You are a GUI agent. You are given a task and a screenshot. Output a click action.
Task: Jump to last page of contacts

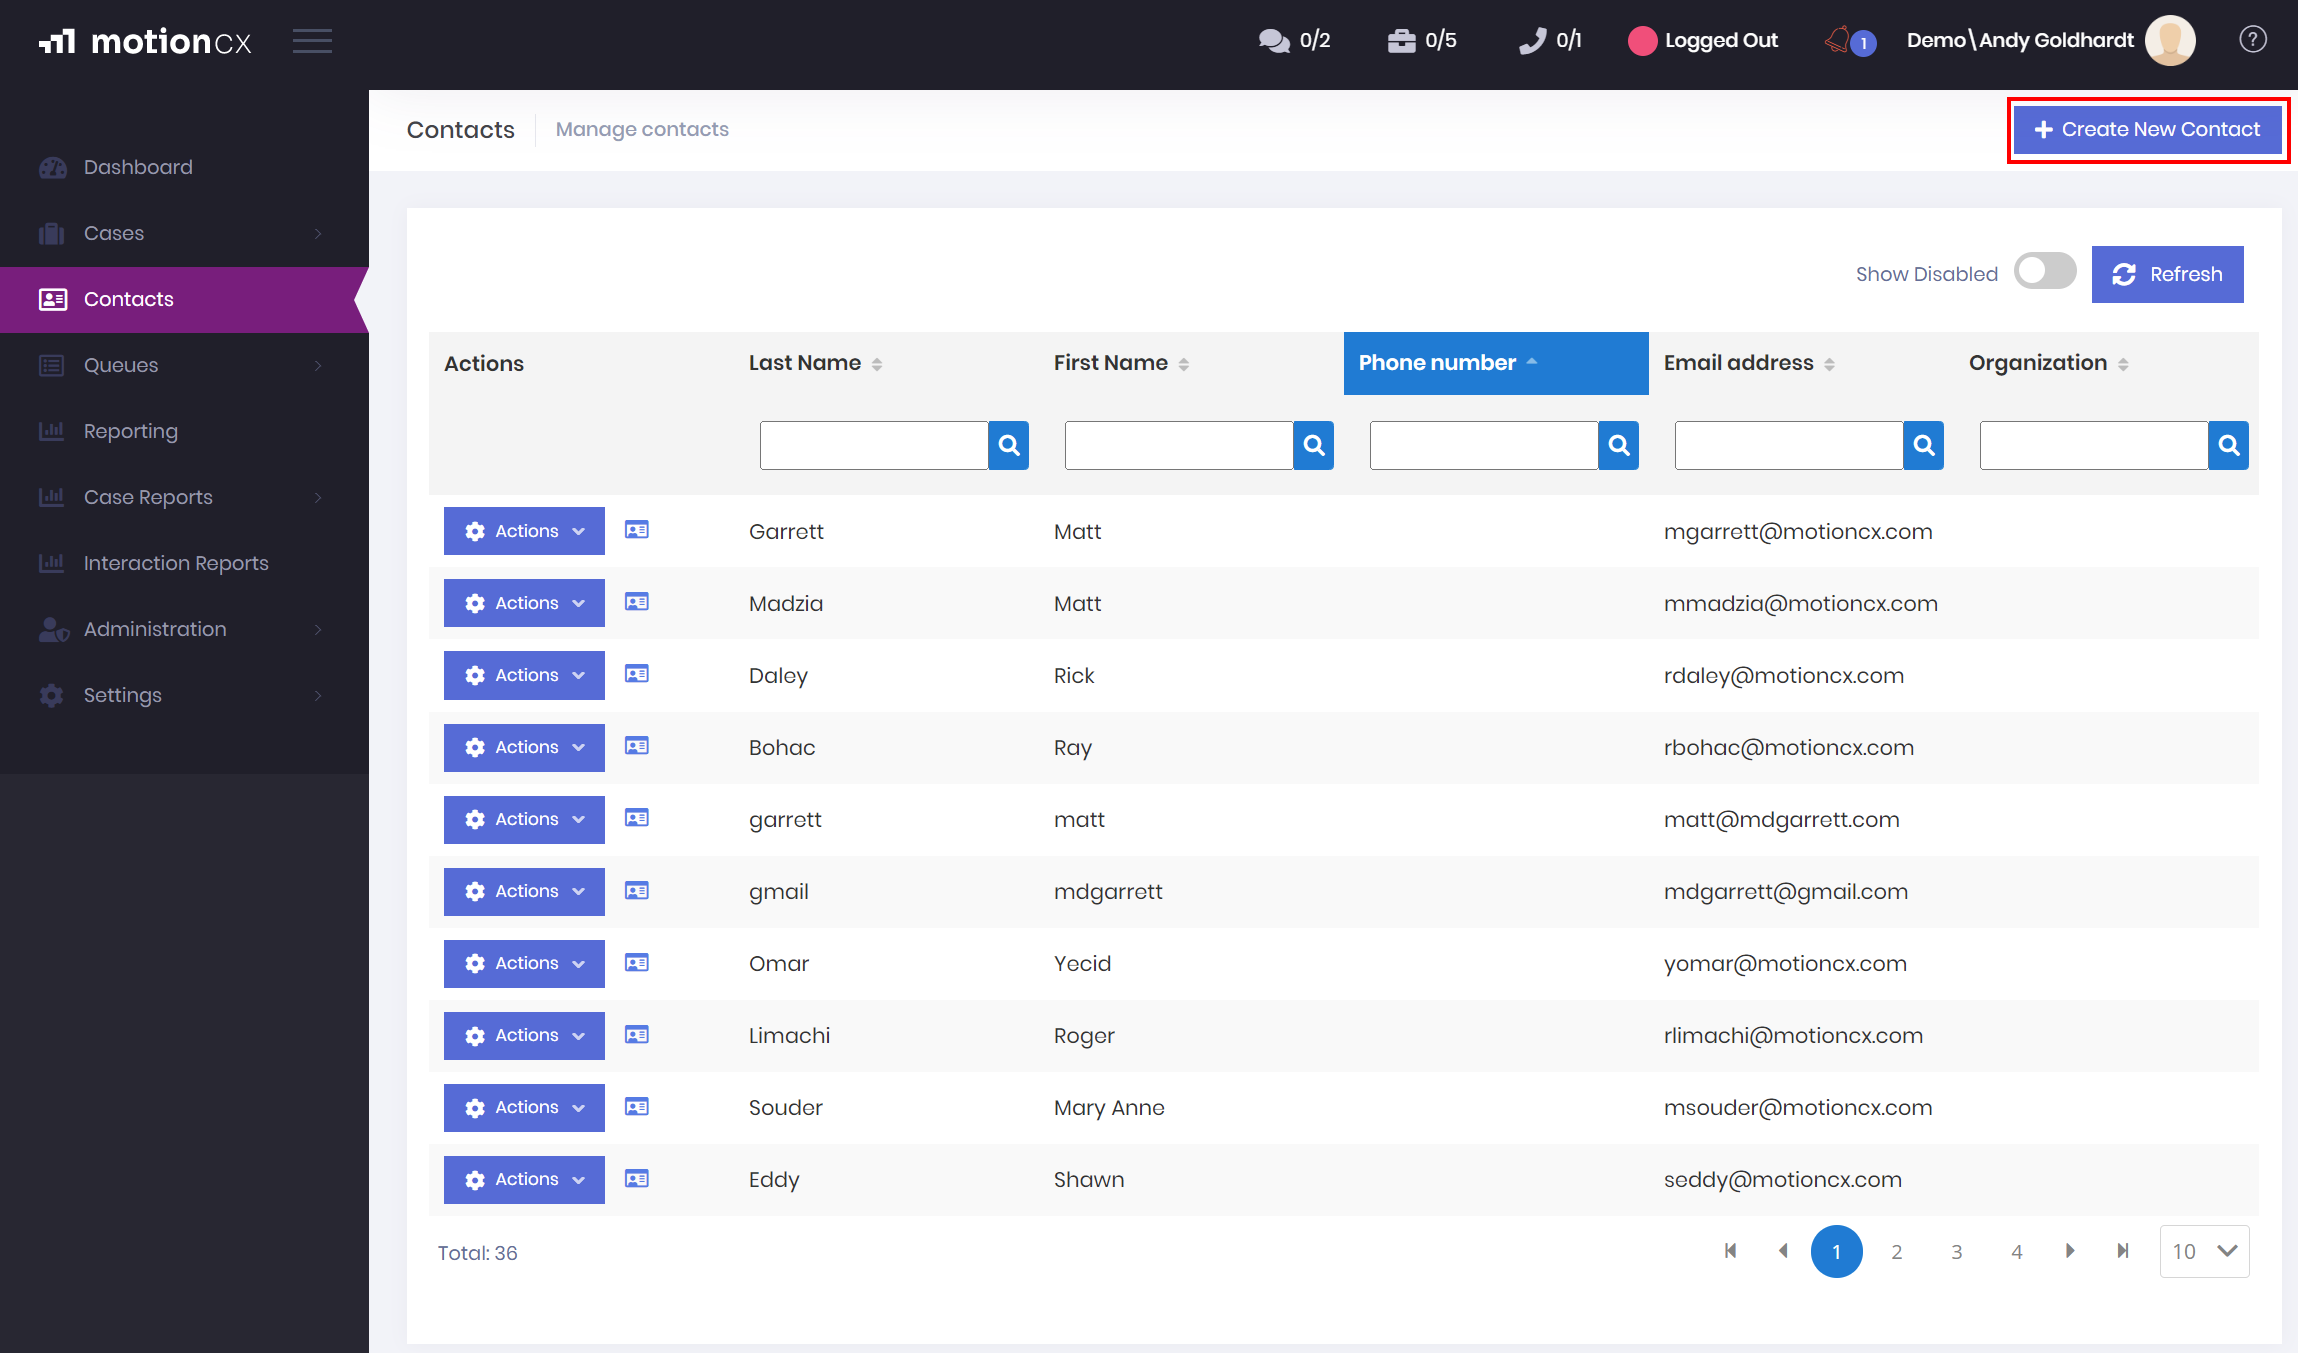(x=2123, y=1251)
